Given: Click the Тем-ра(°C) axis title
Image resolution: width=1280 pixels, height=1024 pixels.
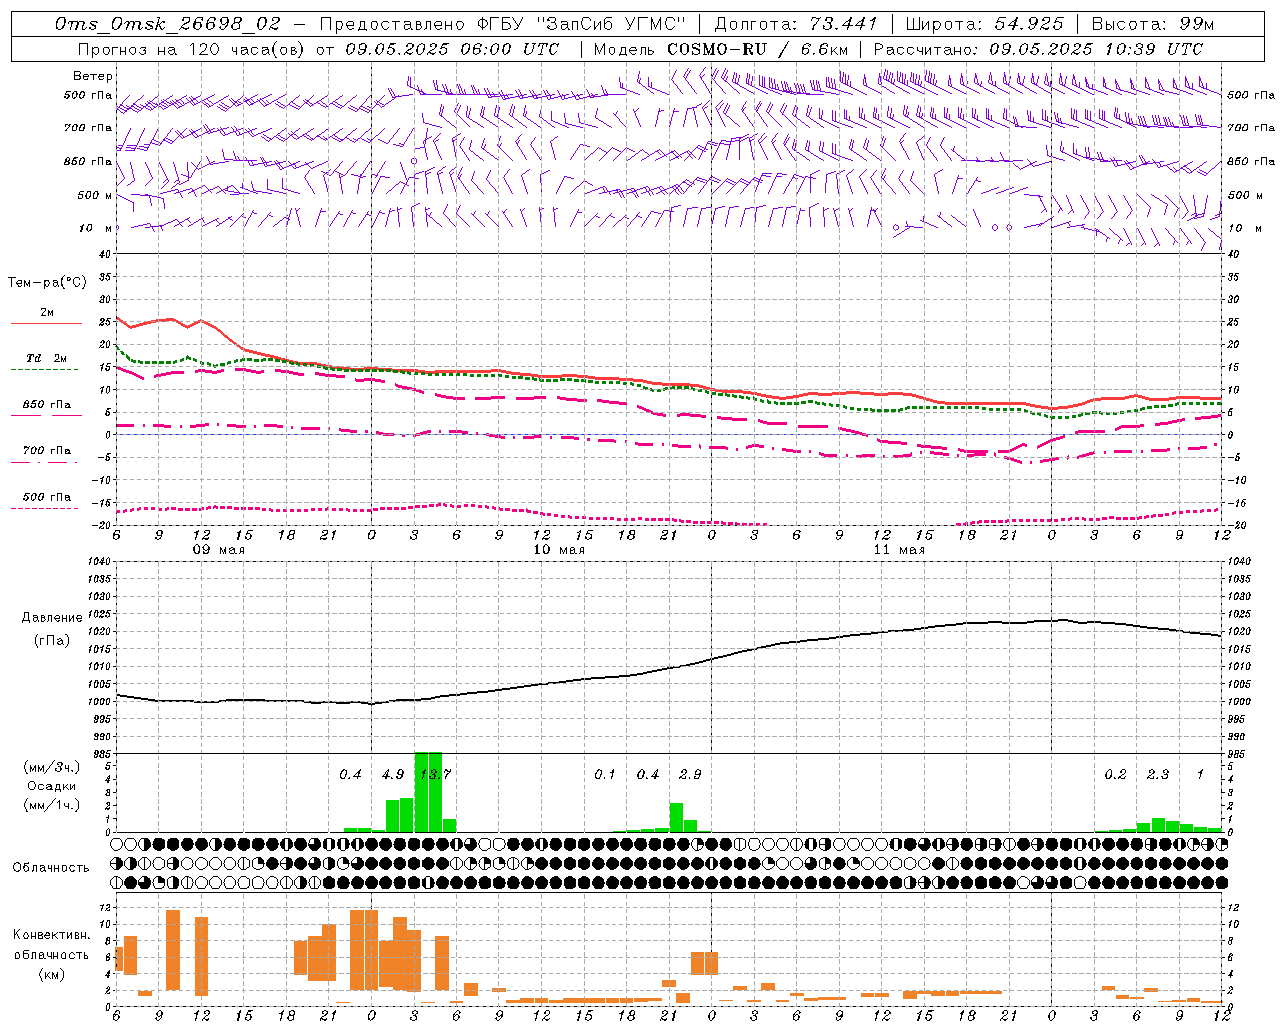Looking at the screenshot, I should [x=47, y=283].
